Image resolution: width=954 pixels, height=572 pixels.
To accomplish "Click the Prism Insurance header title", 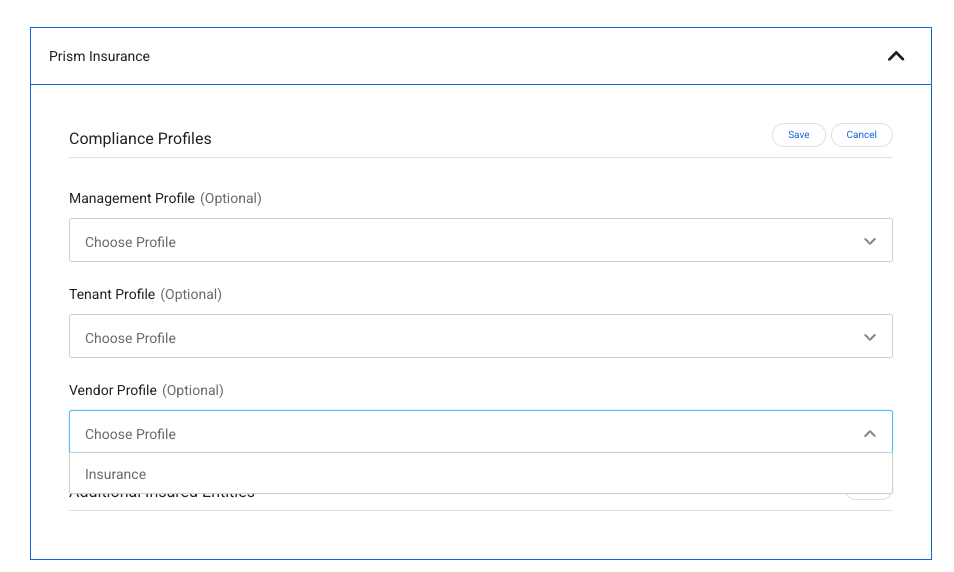I will click(99, 56).
